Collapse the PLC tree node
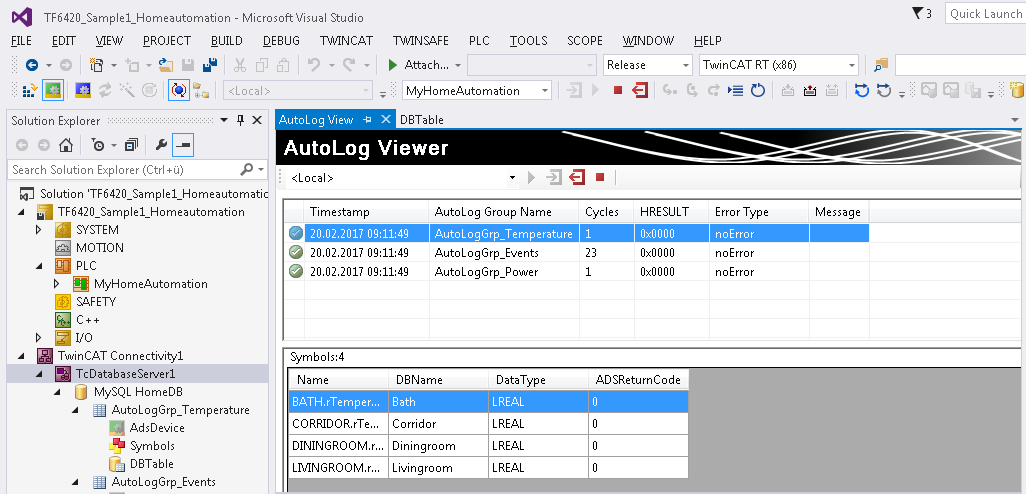Viewport: 1026px width, 494px height. click(39, 266)
